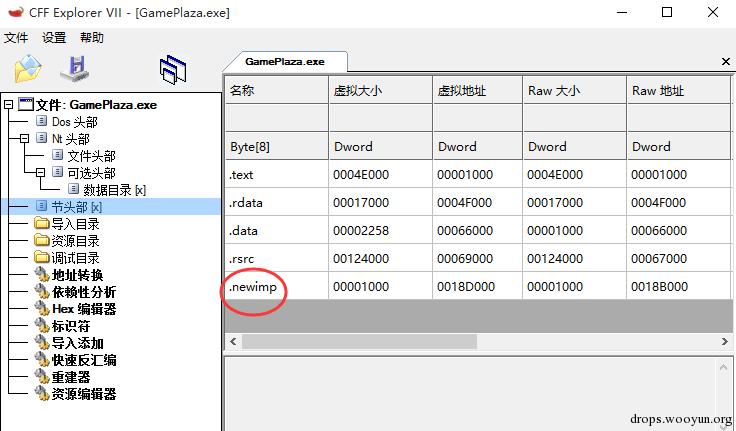Click the cascading windows toolbar icon
The image size is (736, 431).
(x=173, y=69)
